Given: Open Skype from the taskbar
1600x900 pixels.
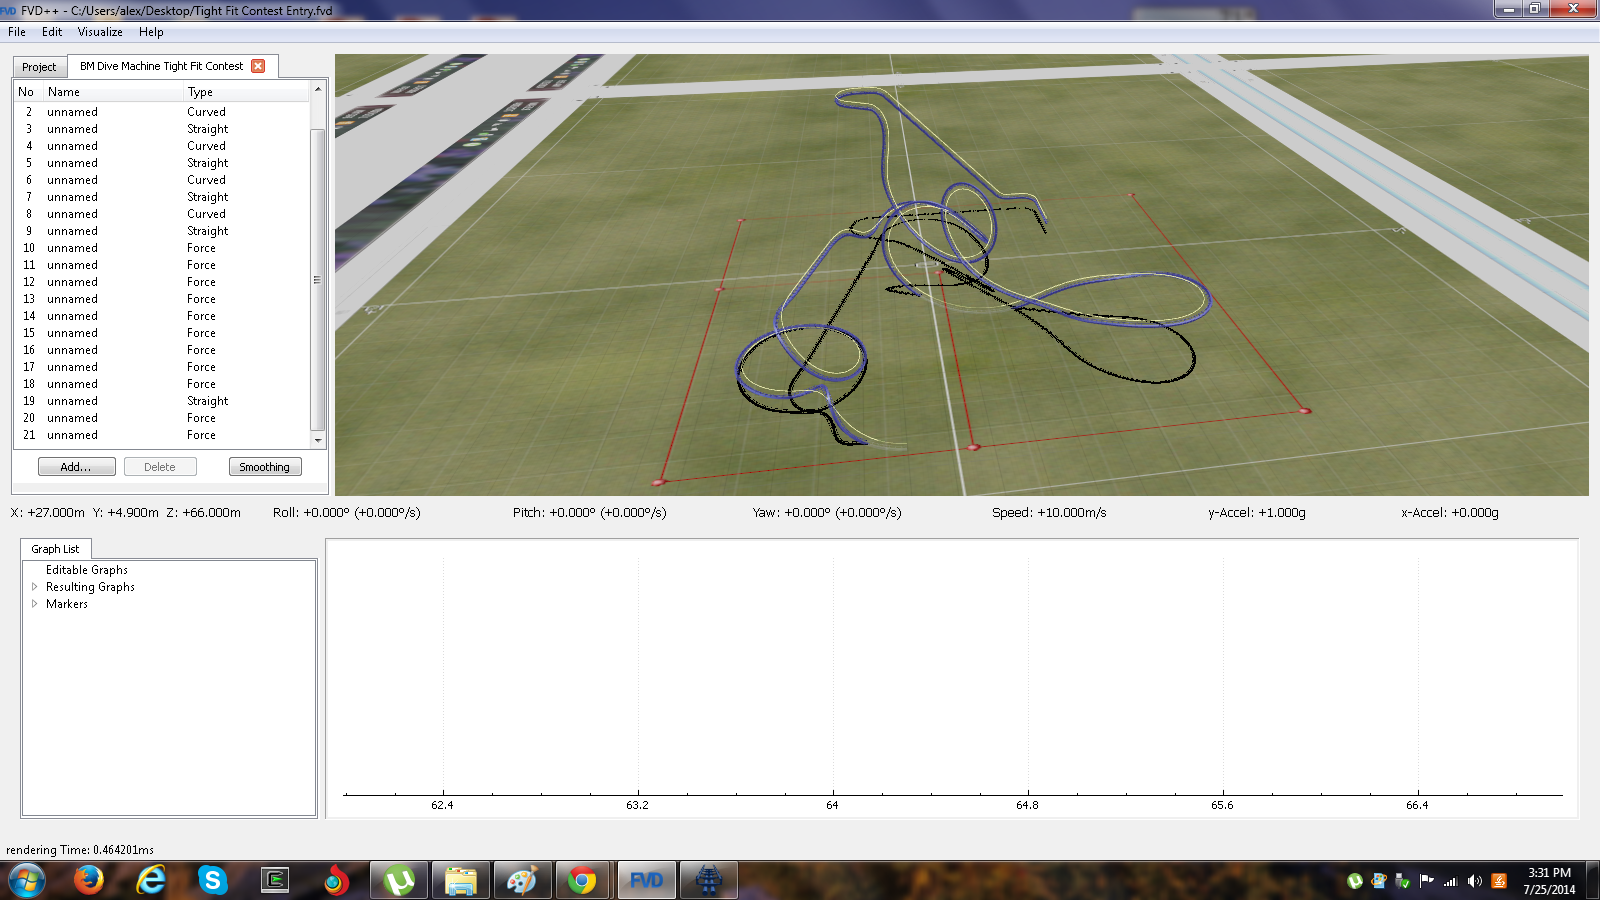Looking at the screenshot, I should click(x=212, y=880).
